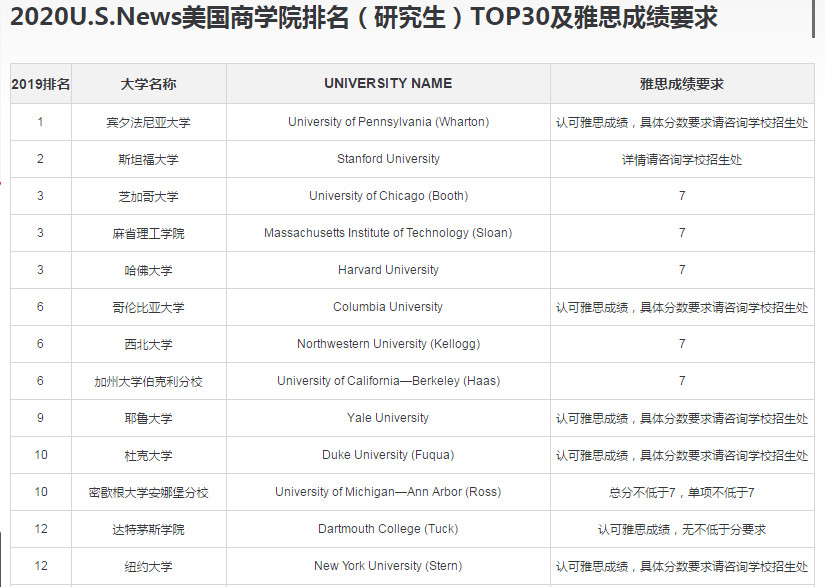Select the header cell 大学名称
The image size is (825, 587).
point(148,84)
